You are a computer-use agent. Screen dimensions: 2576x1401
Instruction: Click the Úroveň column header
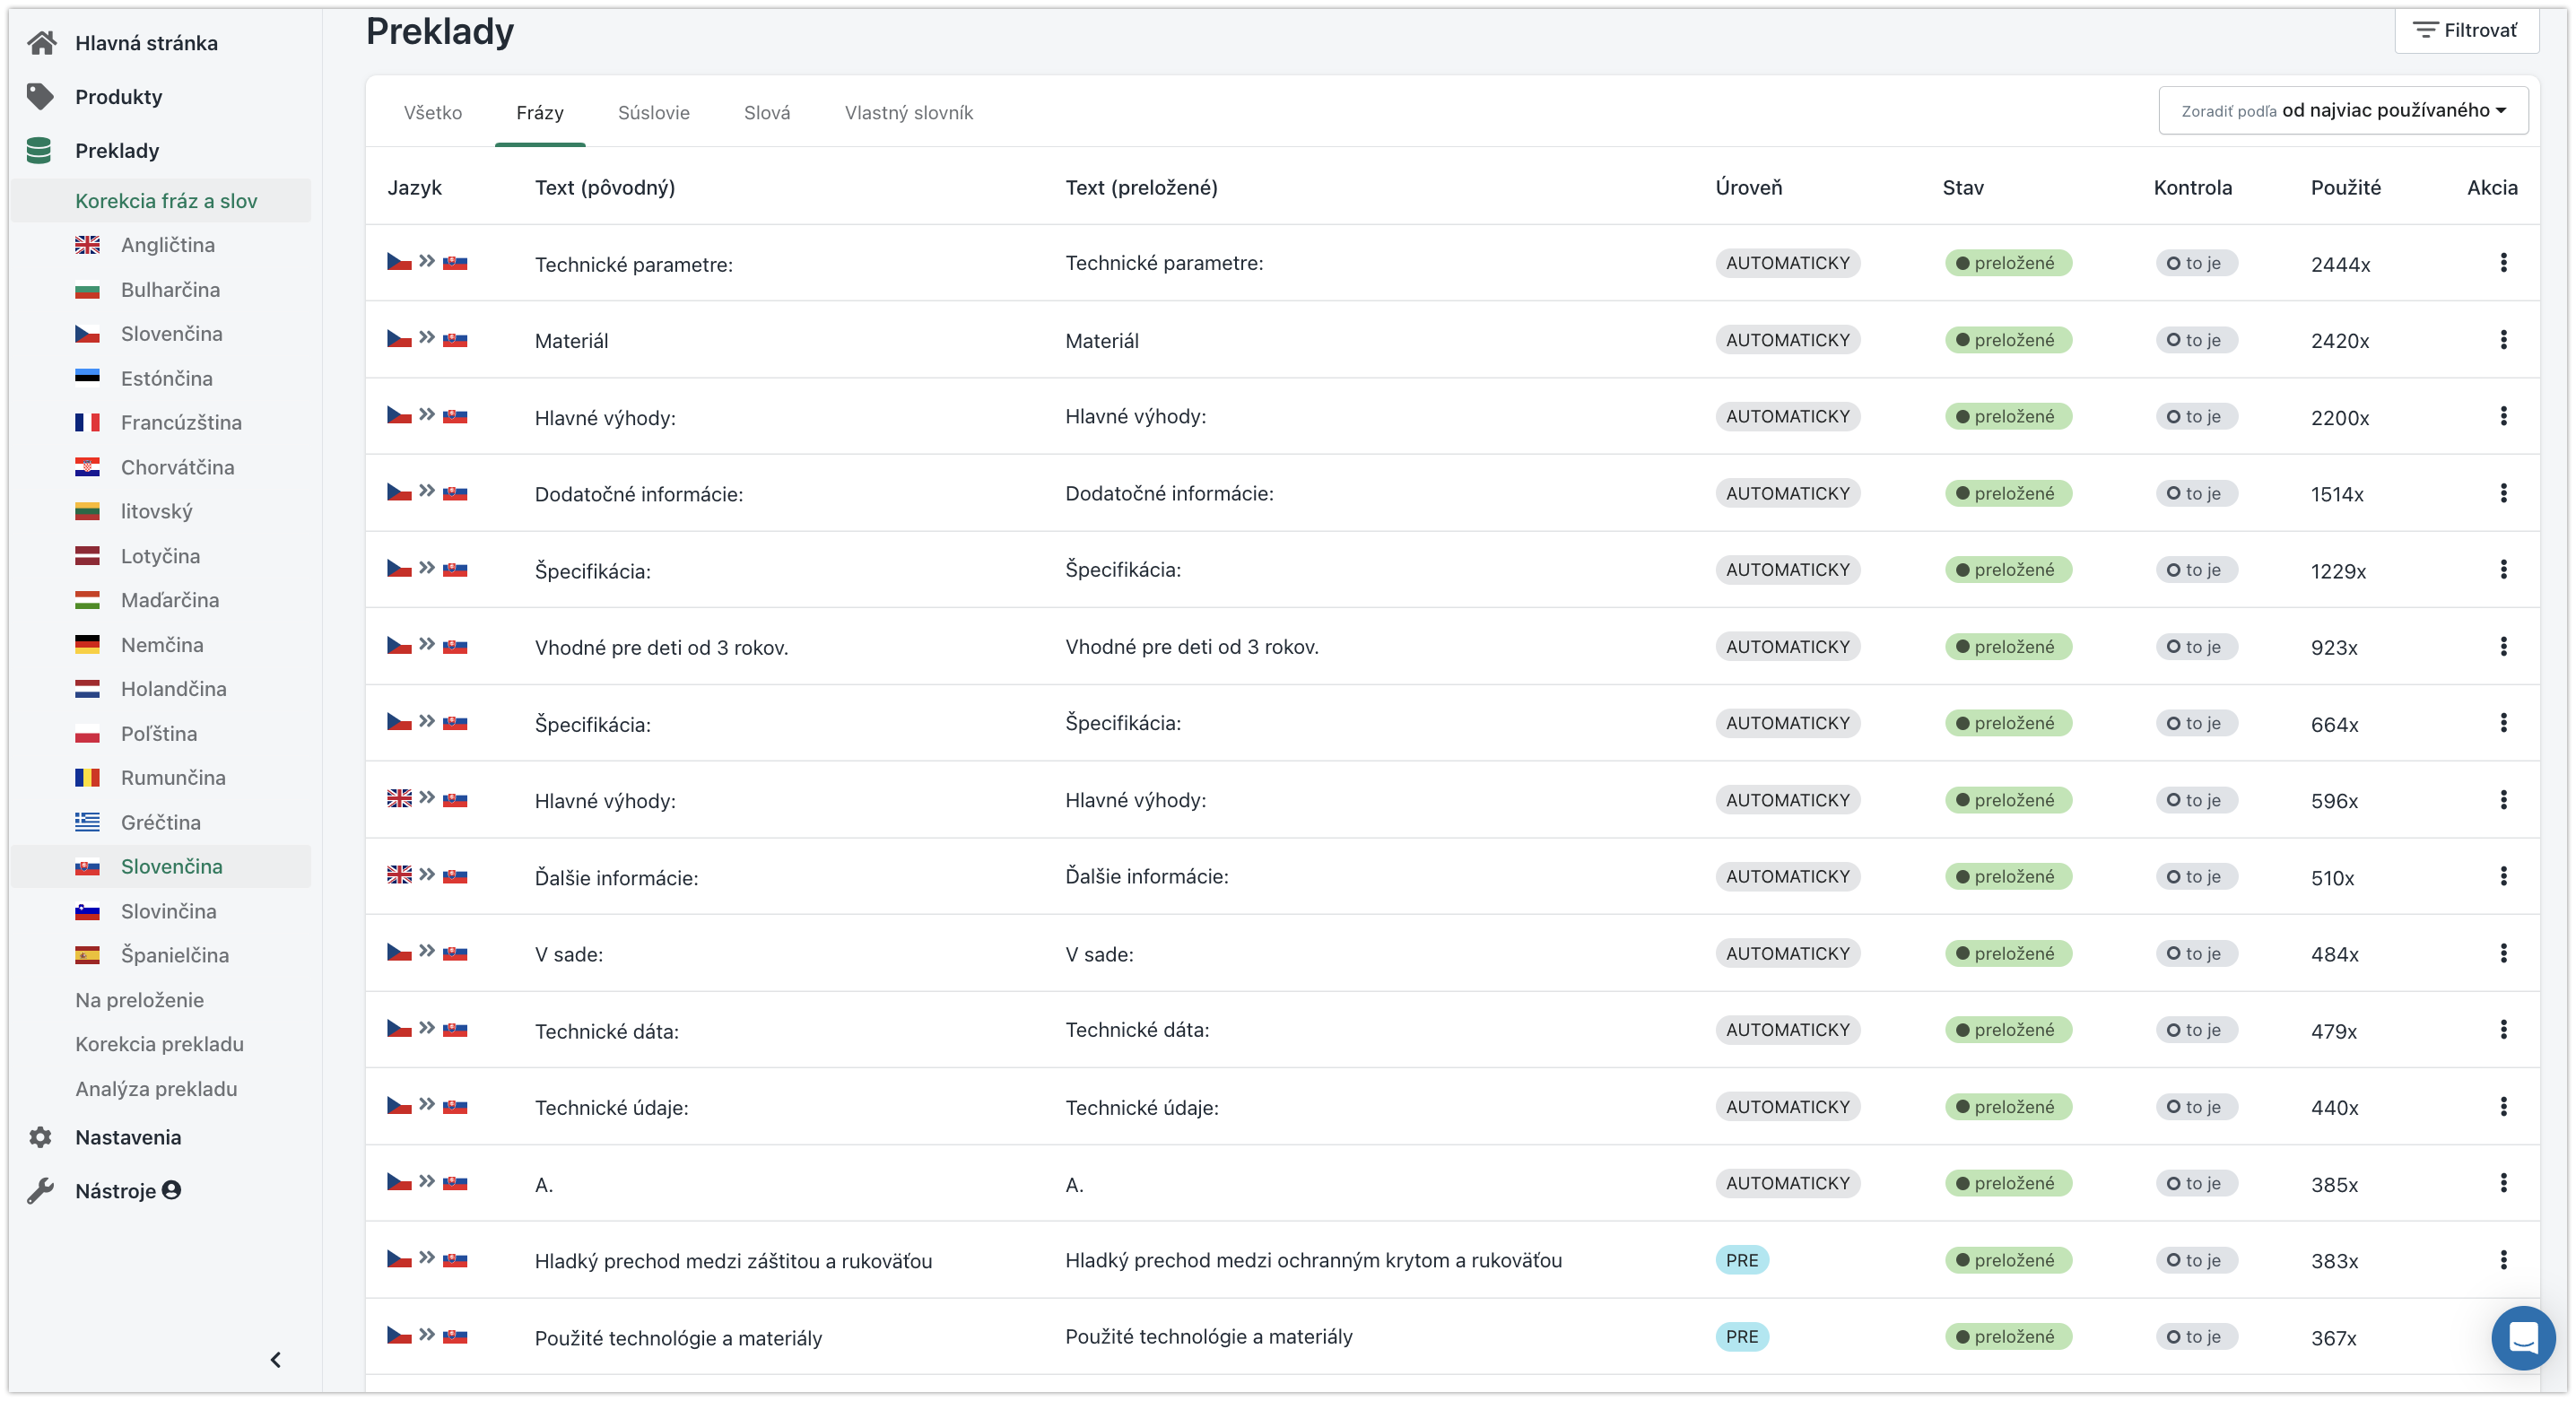point(1748,187)
